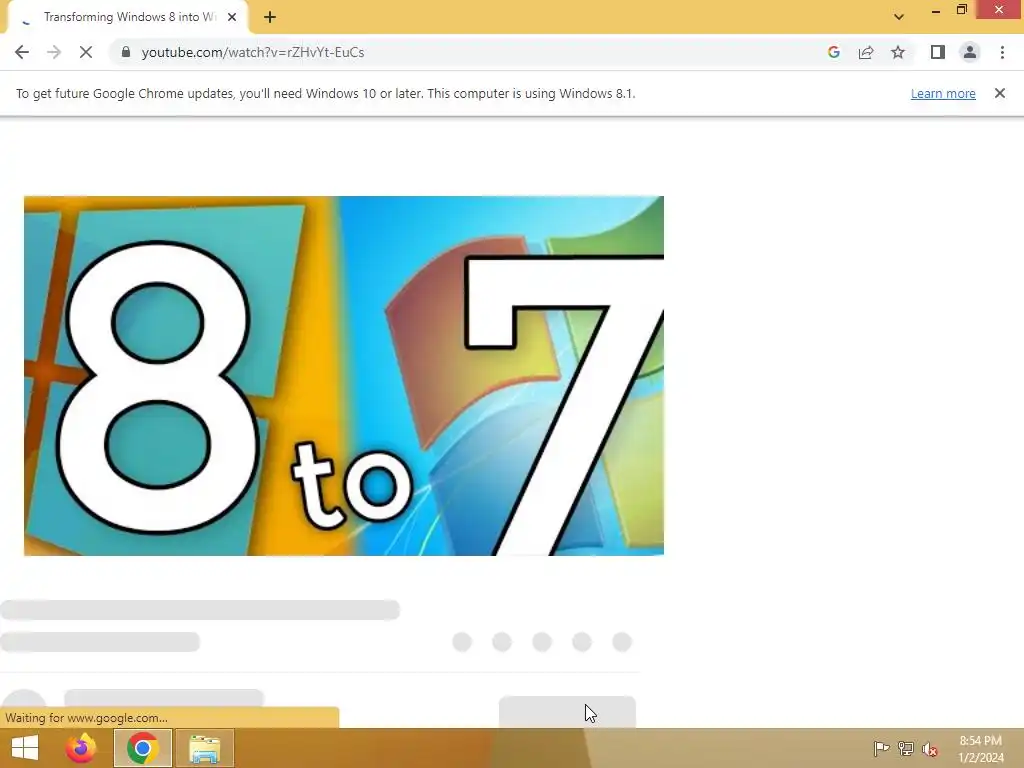This screenshot has width=1024, height=768.
Task: Open the tab search chevron
Action: coord(899,17)
